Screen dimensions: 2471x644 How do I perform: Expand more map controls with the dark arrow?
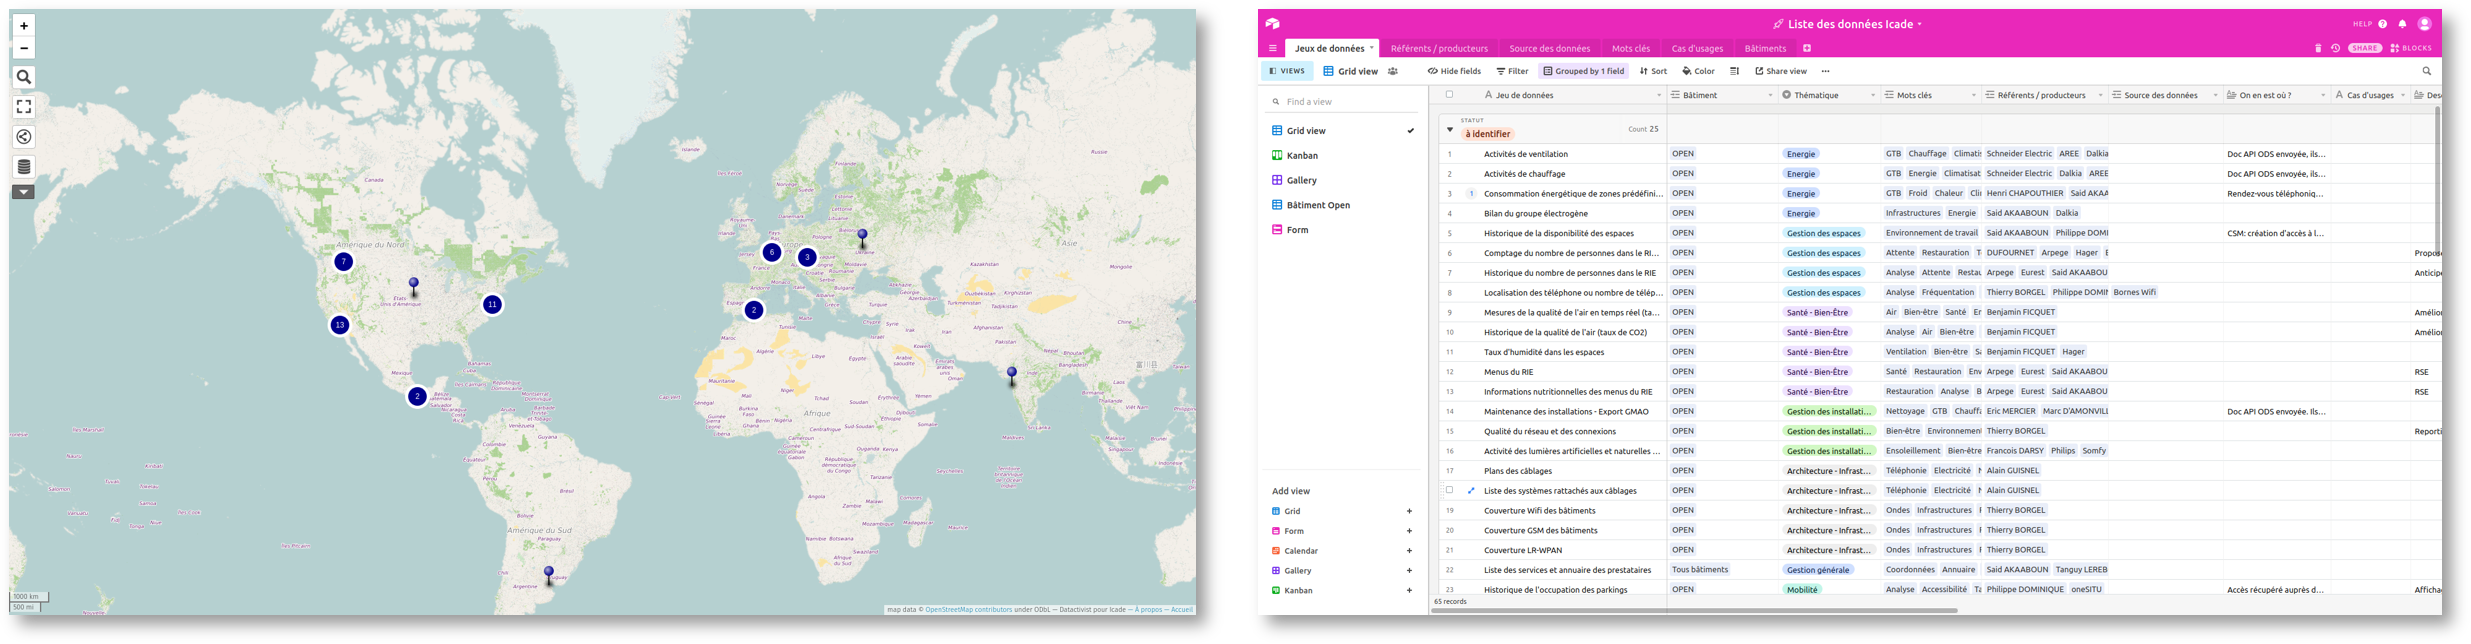pyautogui.click(x=23, y=192)
